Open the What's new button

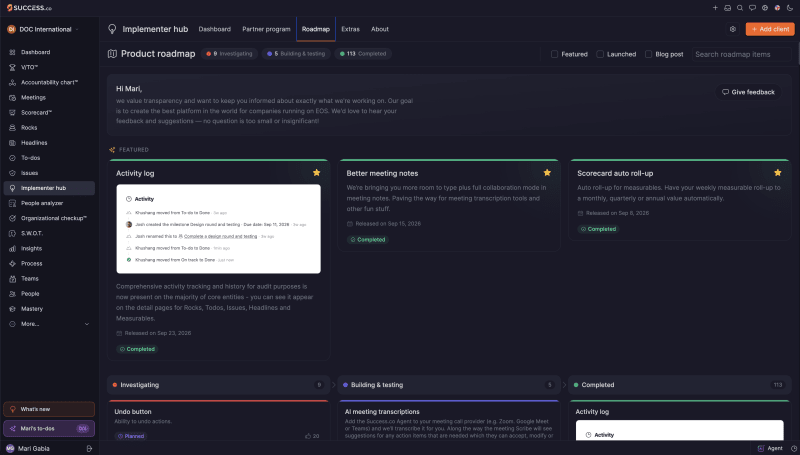49,409
